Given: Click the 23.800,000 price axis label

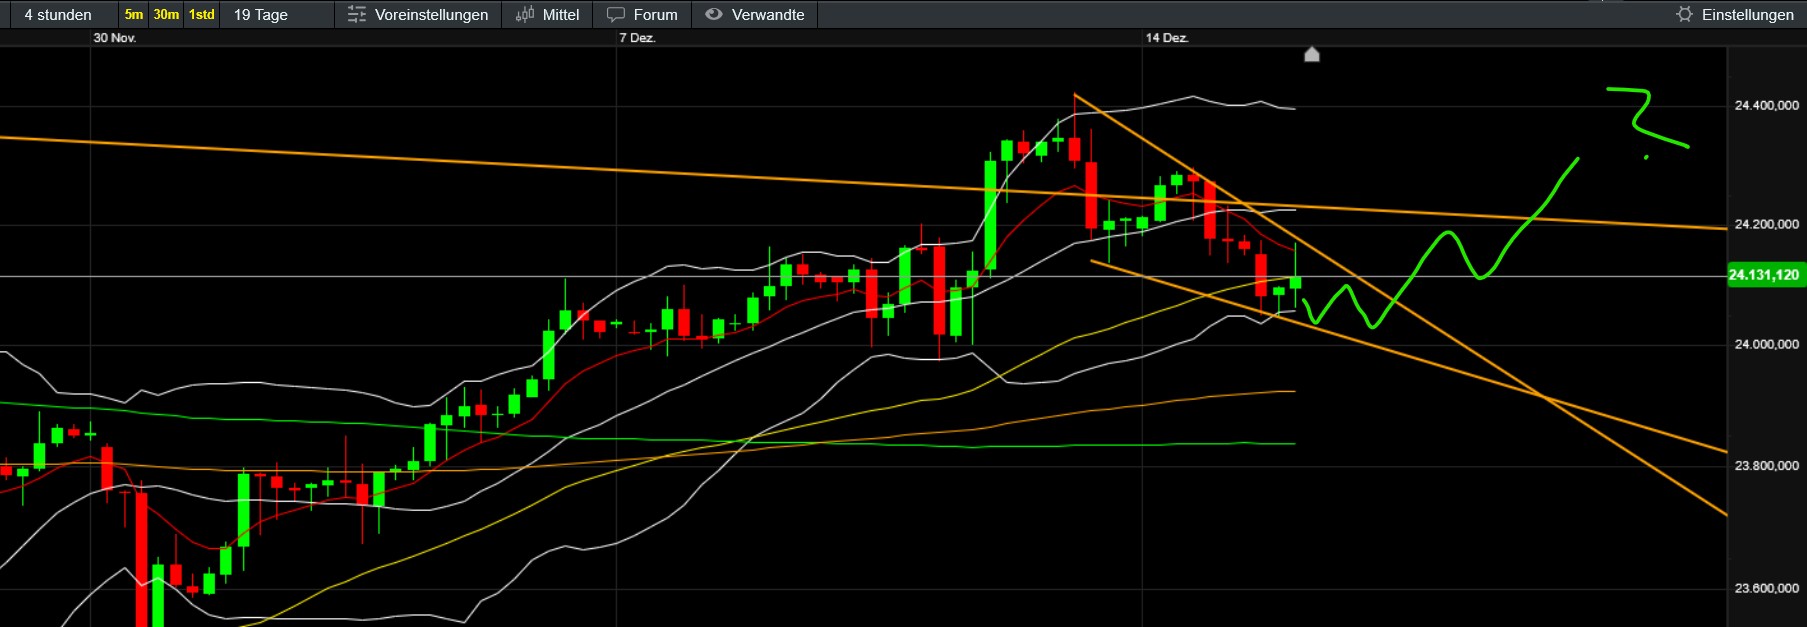Looking at the screenshot, I should pos(1766,466).
